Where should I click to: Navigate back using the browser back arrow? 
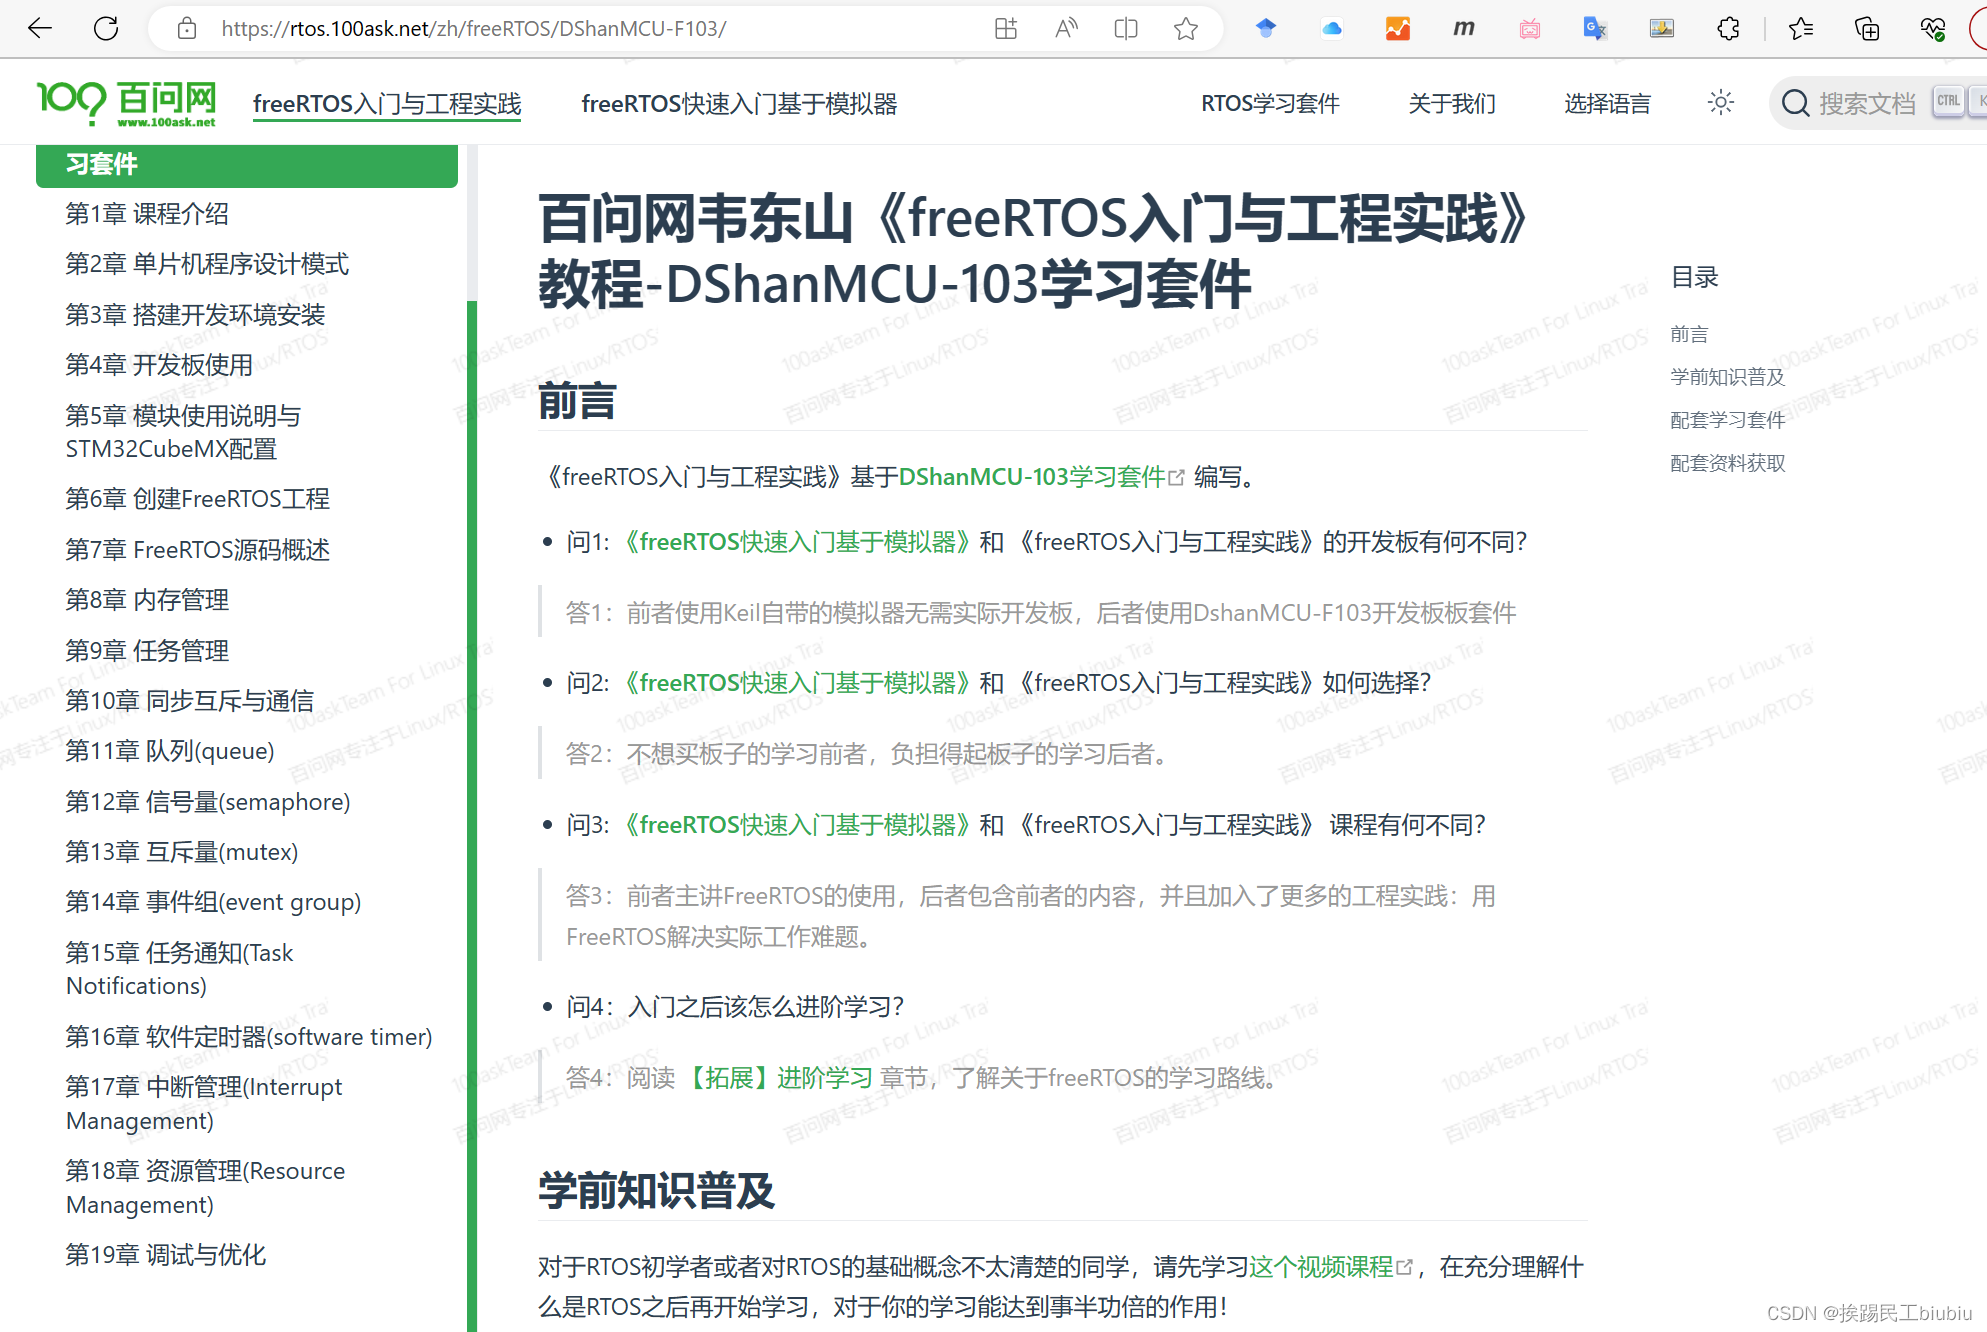pyautogui.click(x=39, y=28)
